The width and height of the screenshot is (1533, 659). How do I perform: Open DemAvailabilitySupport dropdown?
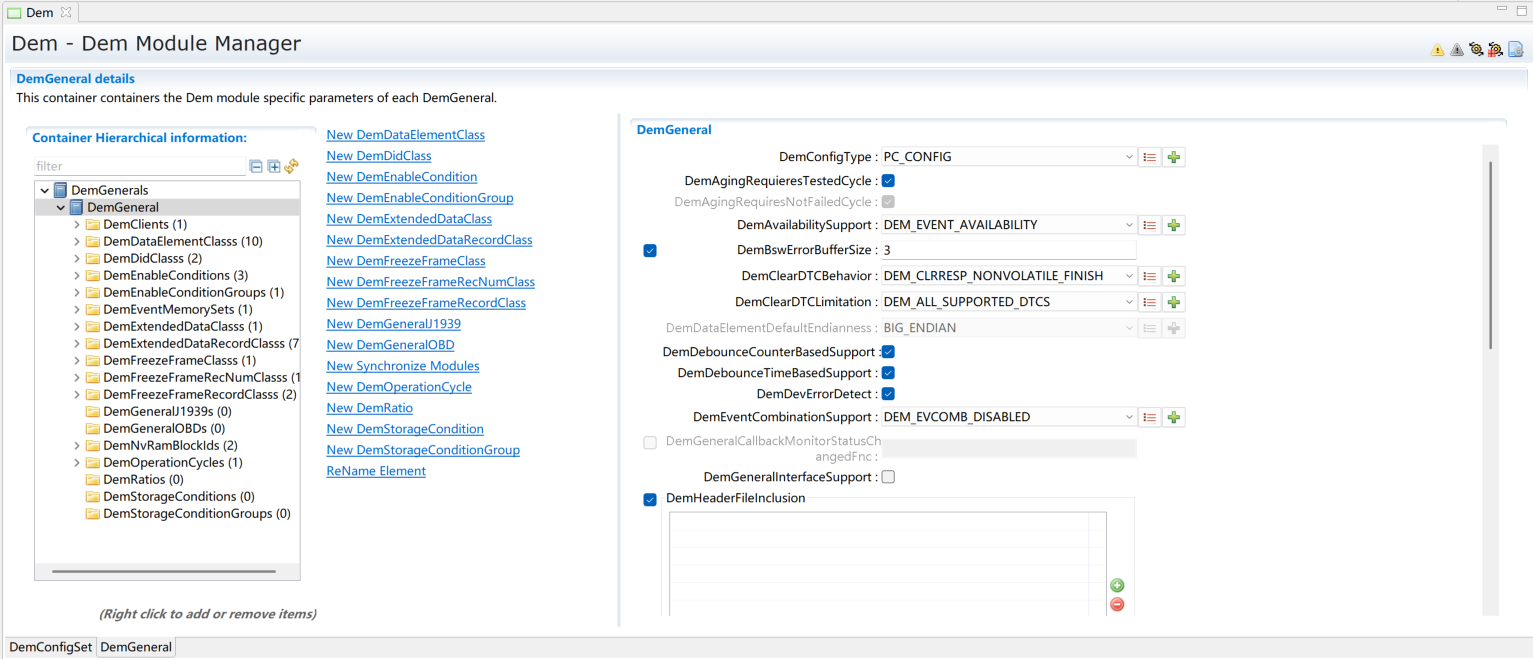(x=1129, y=225)
